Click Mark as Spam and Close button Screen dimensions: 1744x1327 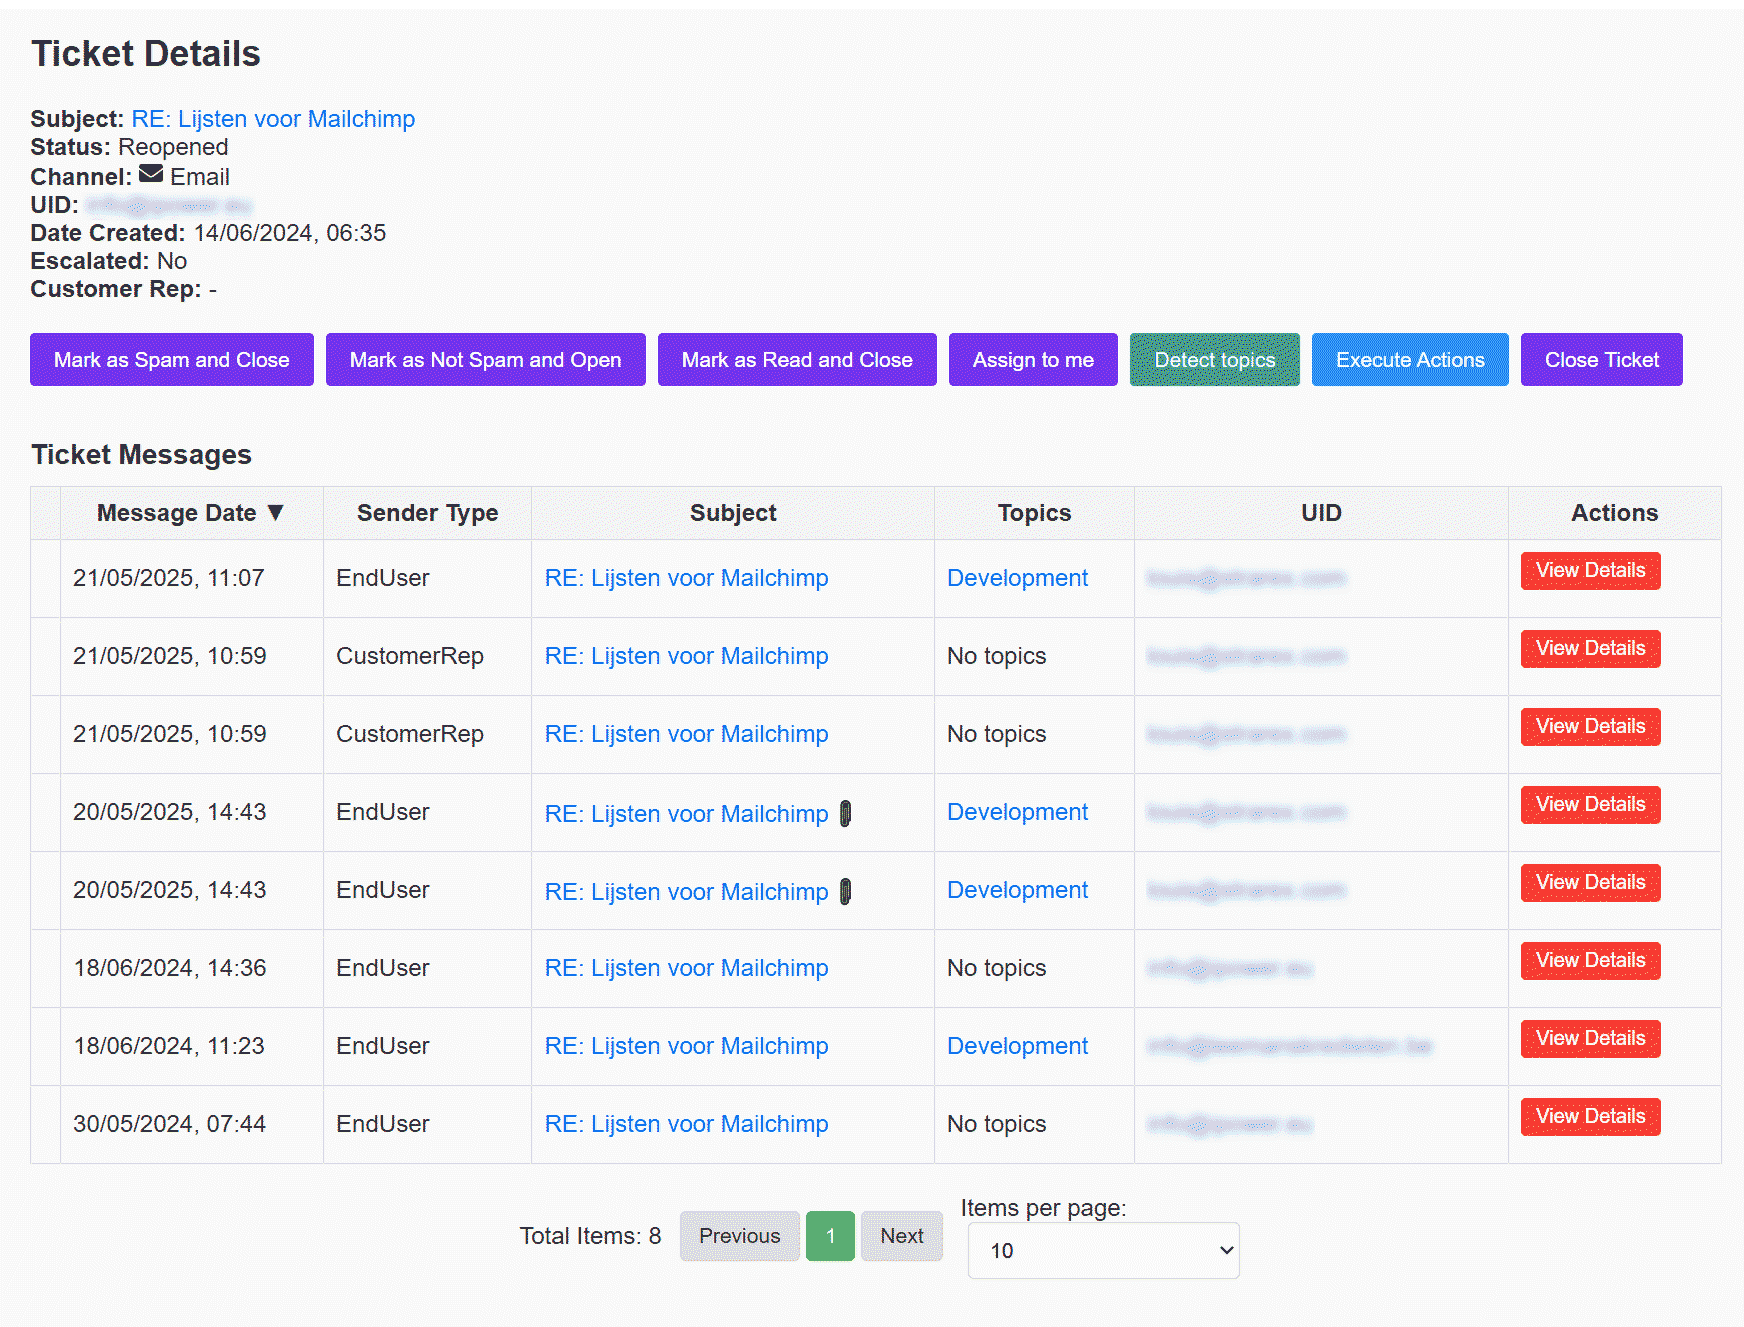[172, 359]
